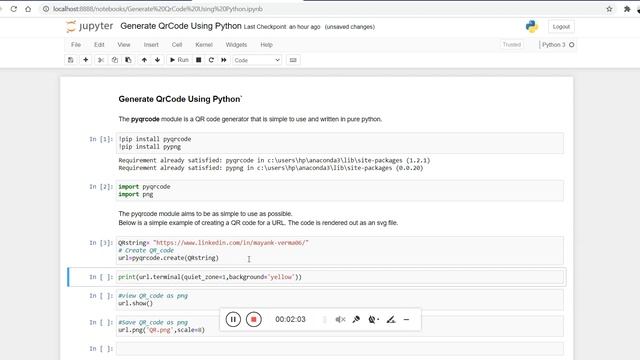Image resolution: width=640 pixels, height=360 pixels.
Task: View site information icon in address bar
Action: 46,9
